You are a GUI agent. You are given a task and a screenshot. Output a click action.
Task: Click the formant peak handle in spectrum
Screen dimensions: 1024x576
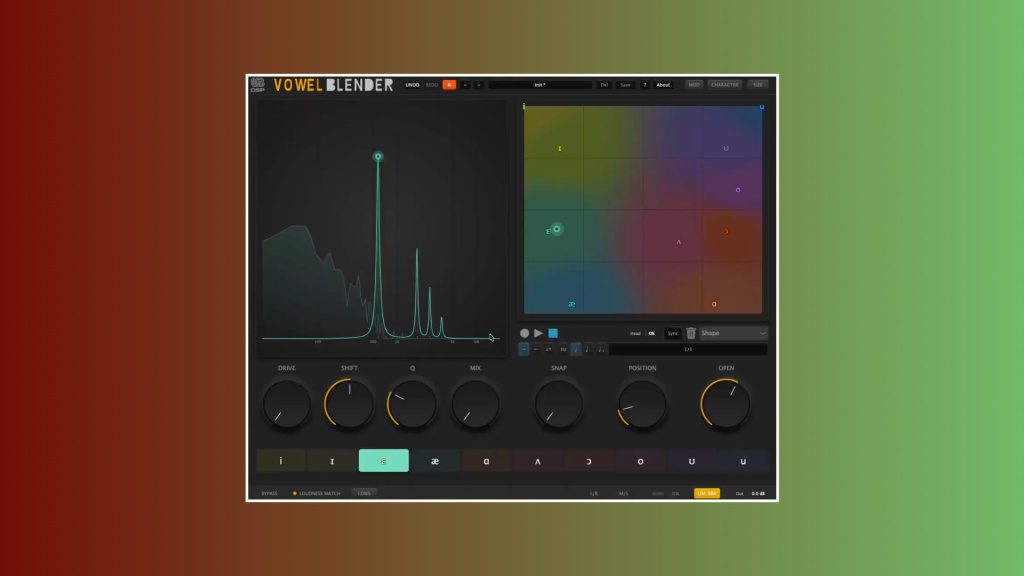[x=378, y=157]
